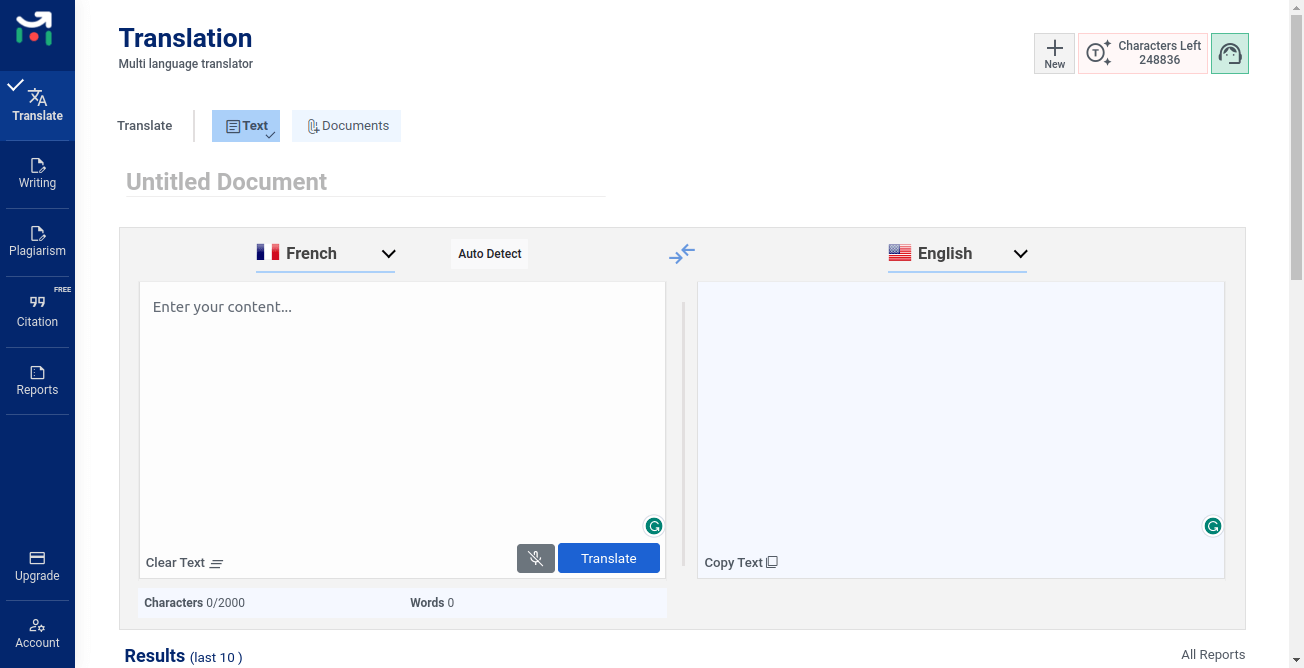
Task: Select the Citation tool
Action: click(x=37, y=310)
